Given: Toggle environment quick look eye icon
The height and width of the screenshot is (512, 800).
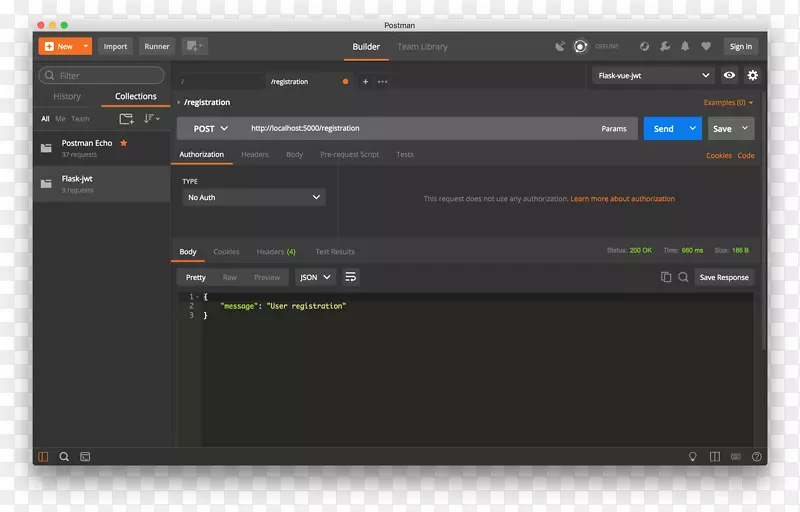Looking at the screenshot, I should tap(729, 75).
